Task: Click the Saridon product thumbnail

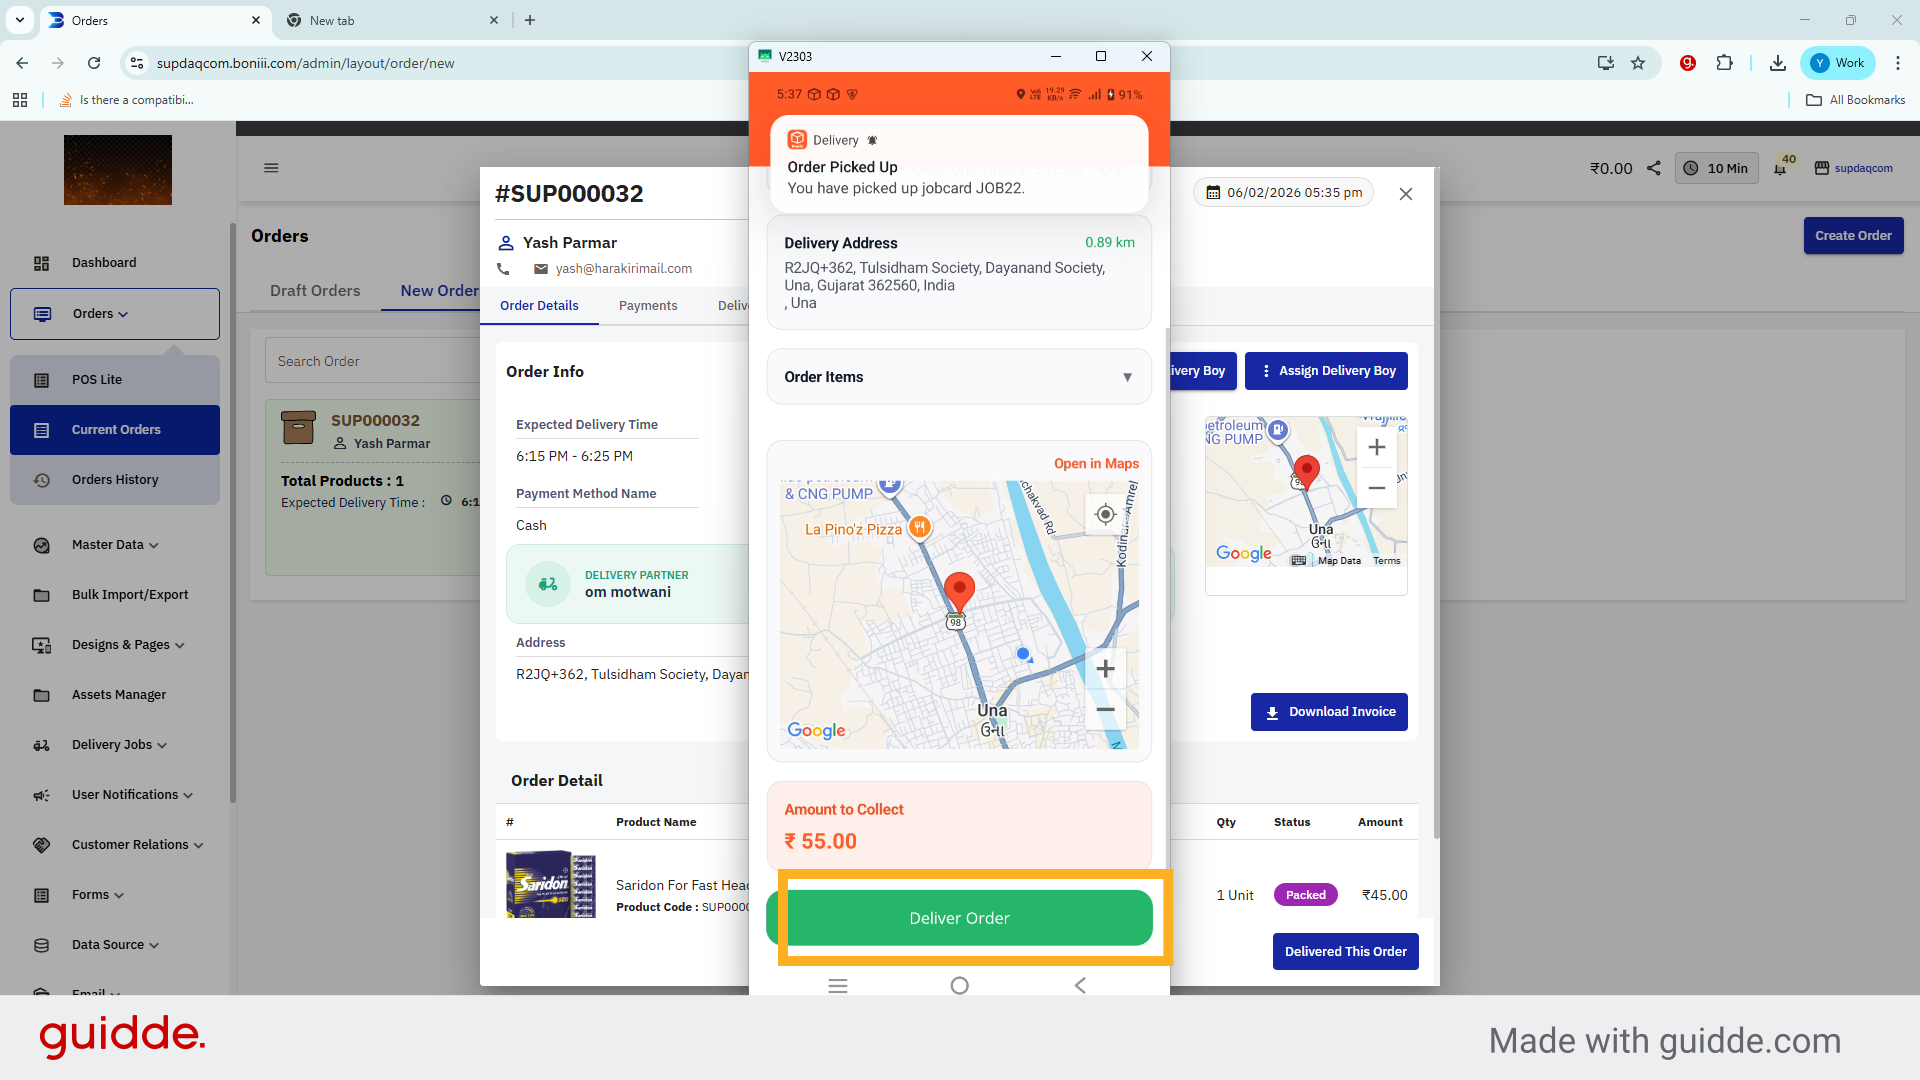Action: 551,884
